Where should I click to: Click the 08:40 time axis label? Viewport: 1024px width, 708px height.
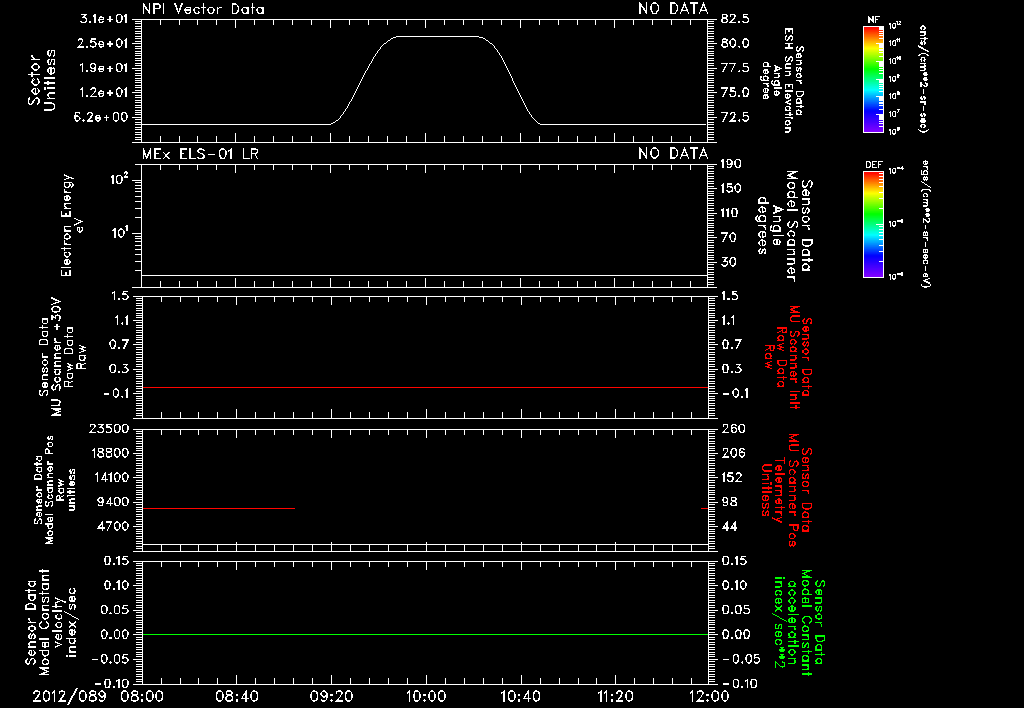[236, 696]
